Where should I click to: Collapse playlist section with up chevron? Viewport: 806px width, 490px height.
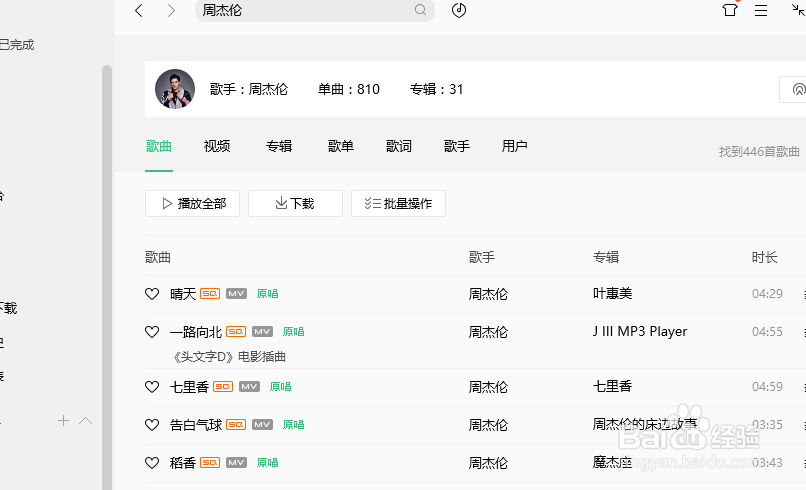(x=85, y=421)
